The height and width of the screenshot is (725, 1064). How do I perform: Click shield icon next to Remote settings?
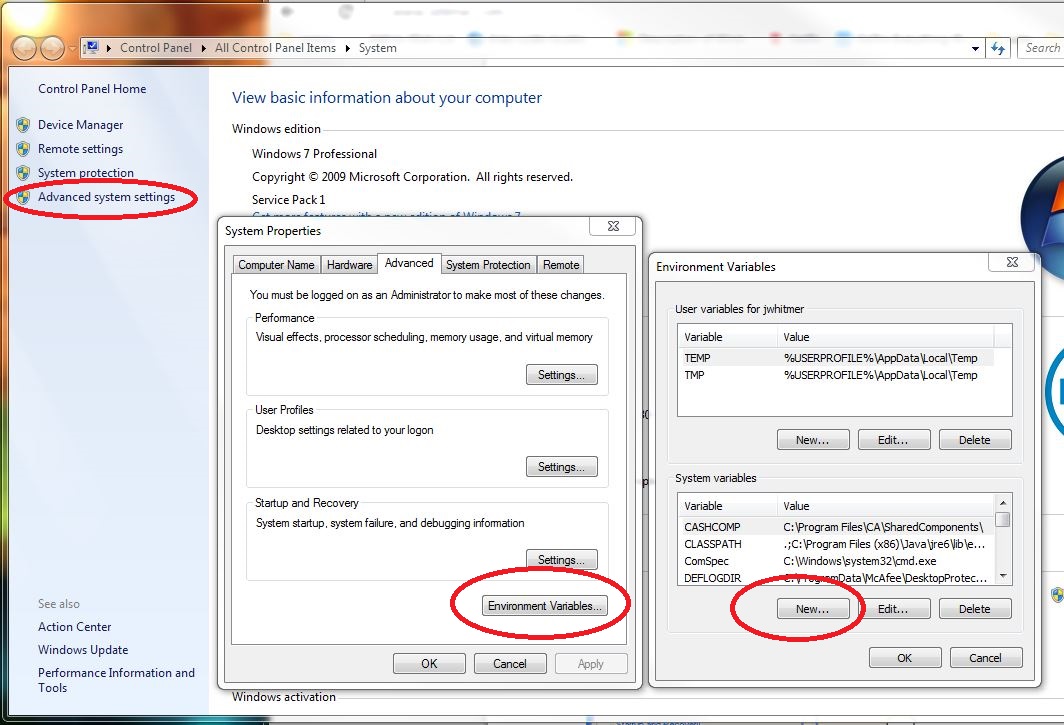pyautogui.click(x=23, y=149)
